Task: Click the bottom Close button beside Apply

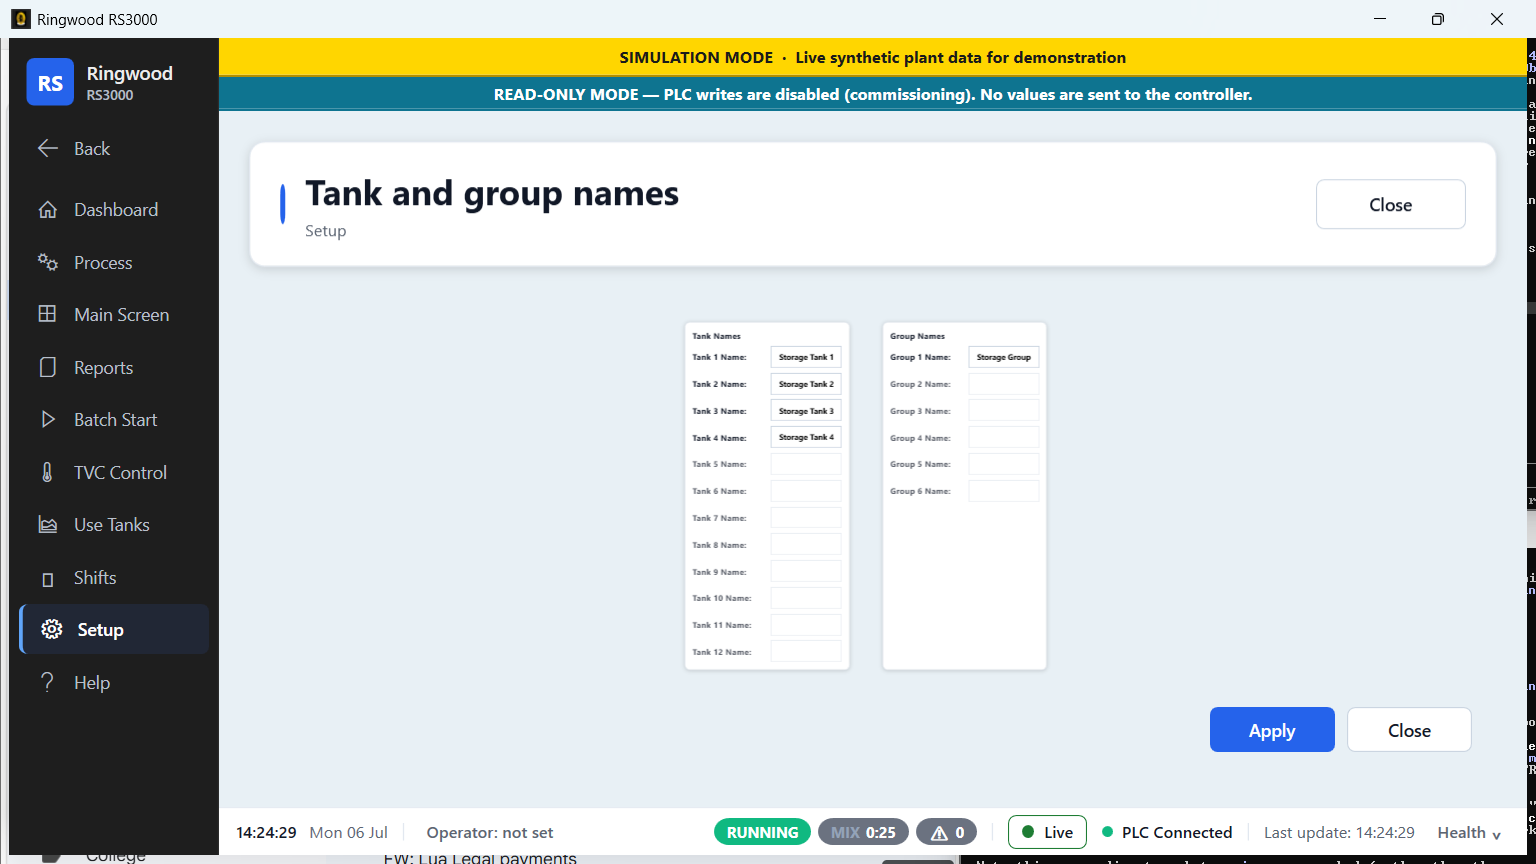Action: pyautogui.click(x=1409, y=730)
